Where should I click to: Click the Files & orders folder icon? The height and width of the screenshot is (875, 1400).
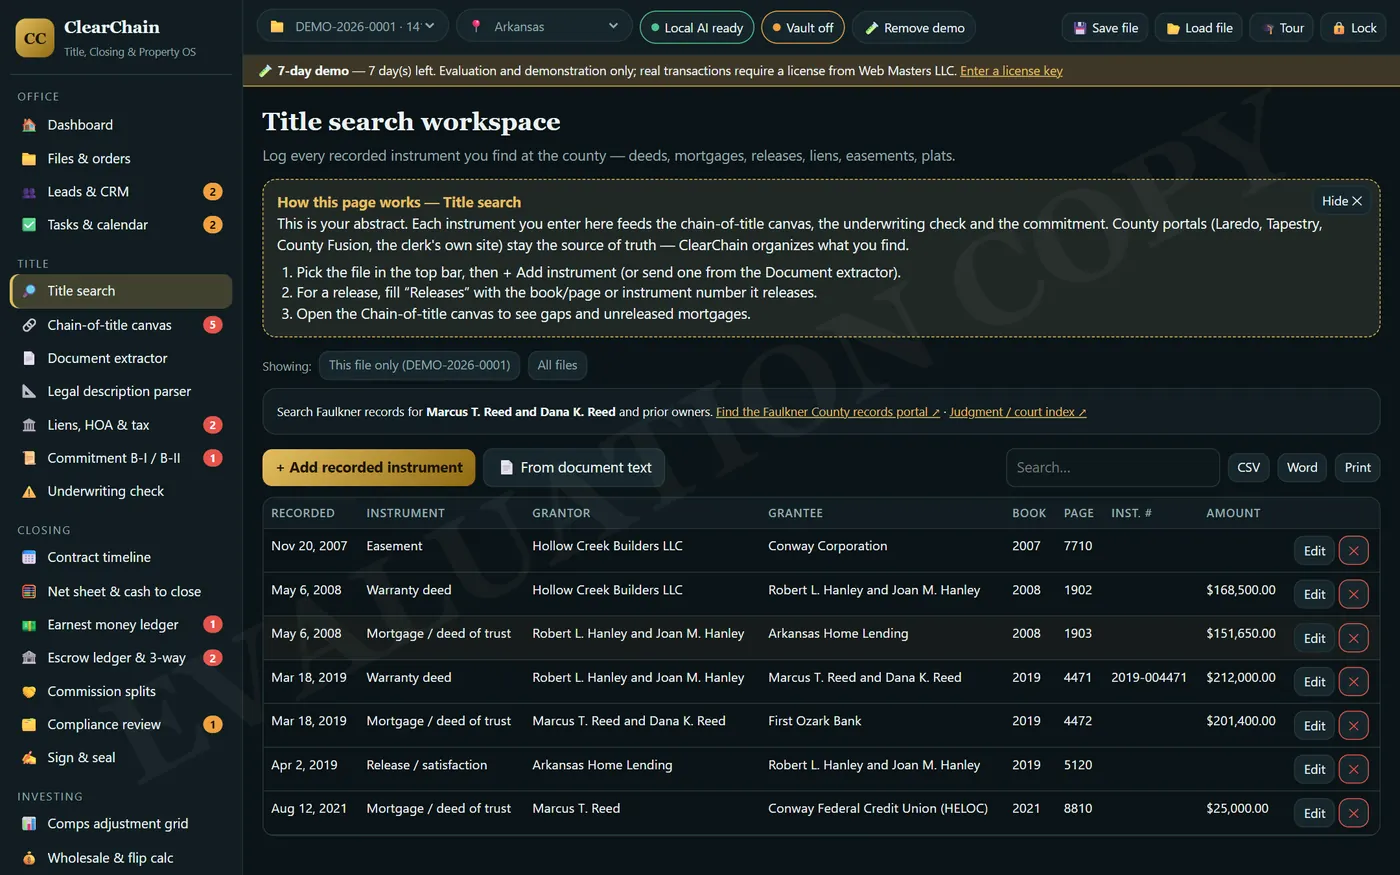pos(29,159)
